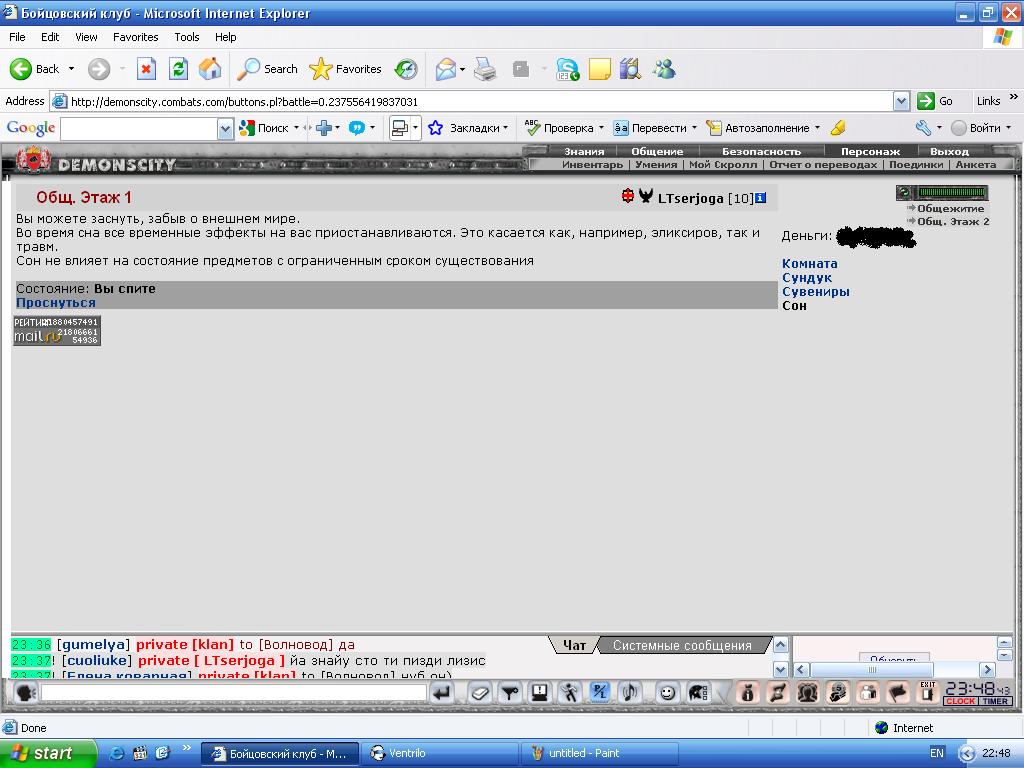
Task: Switch to untitled - Paint taskbar button
Action: click(600, 753)
